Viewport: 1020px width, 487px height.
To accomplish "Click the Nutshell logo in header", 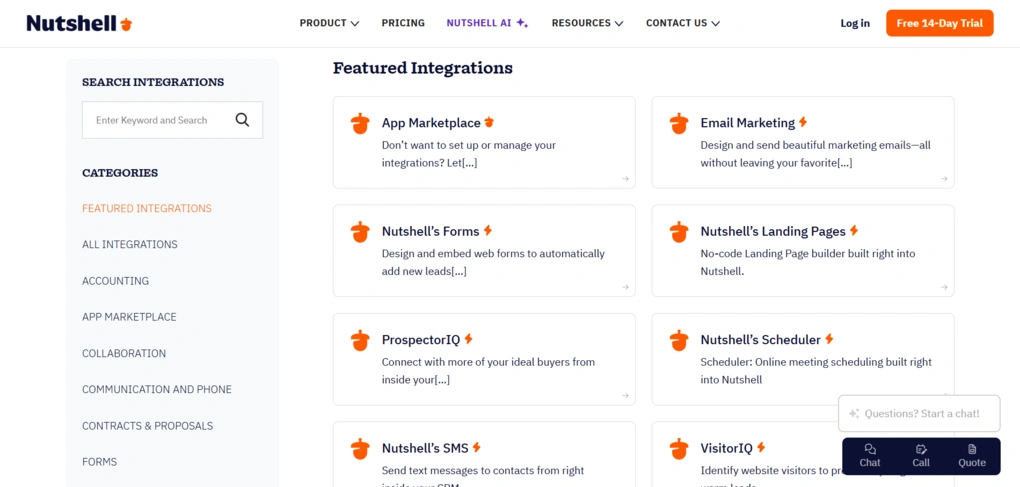I will (79, 23).
